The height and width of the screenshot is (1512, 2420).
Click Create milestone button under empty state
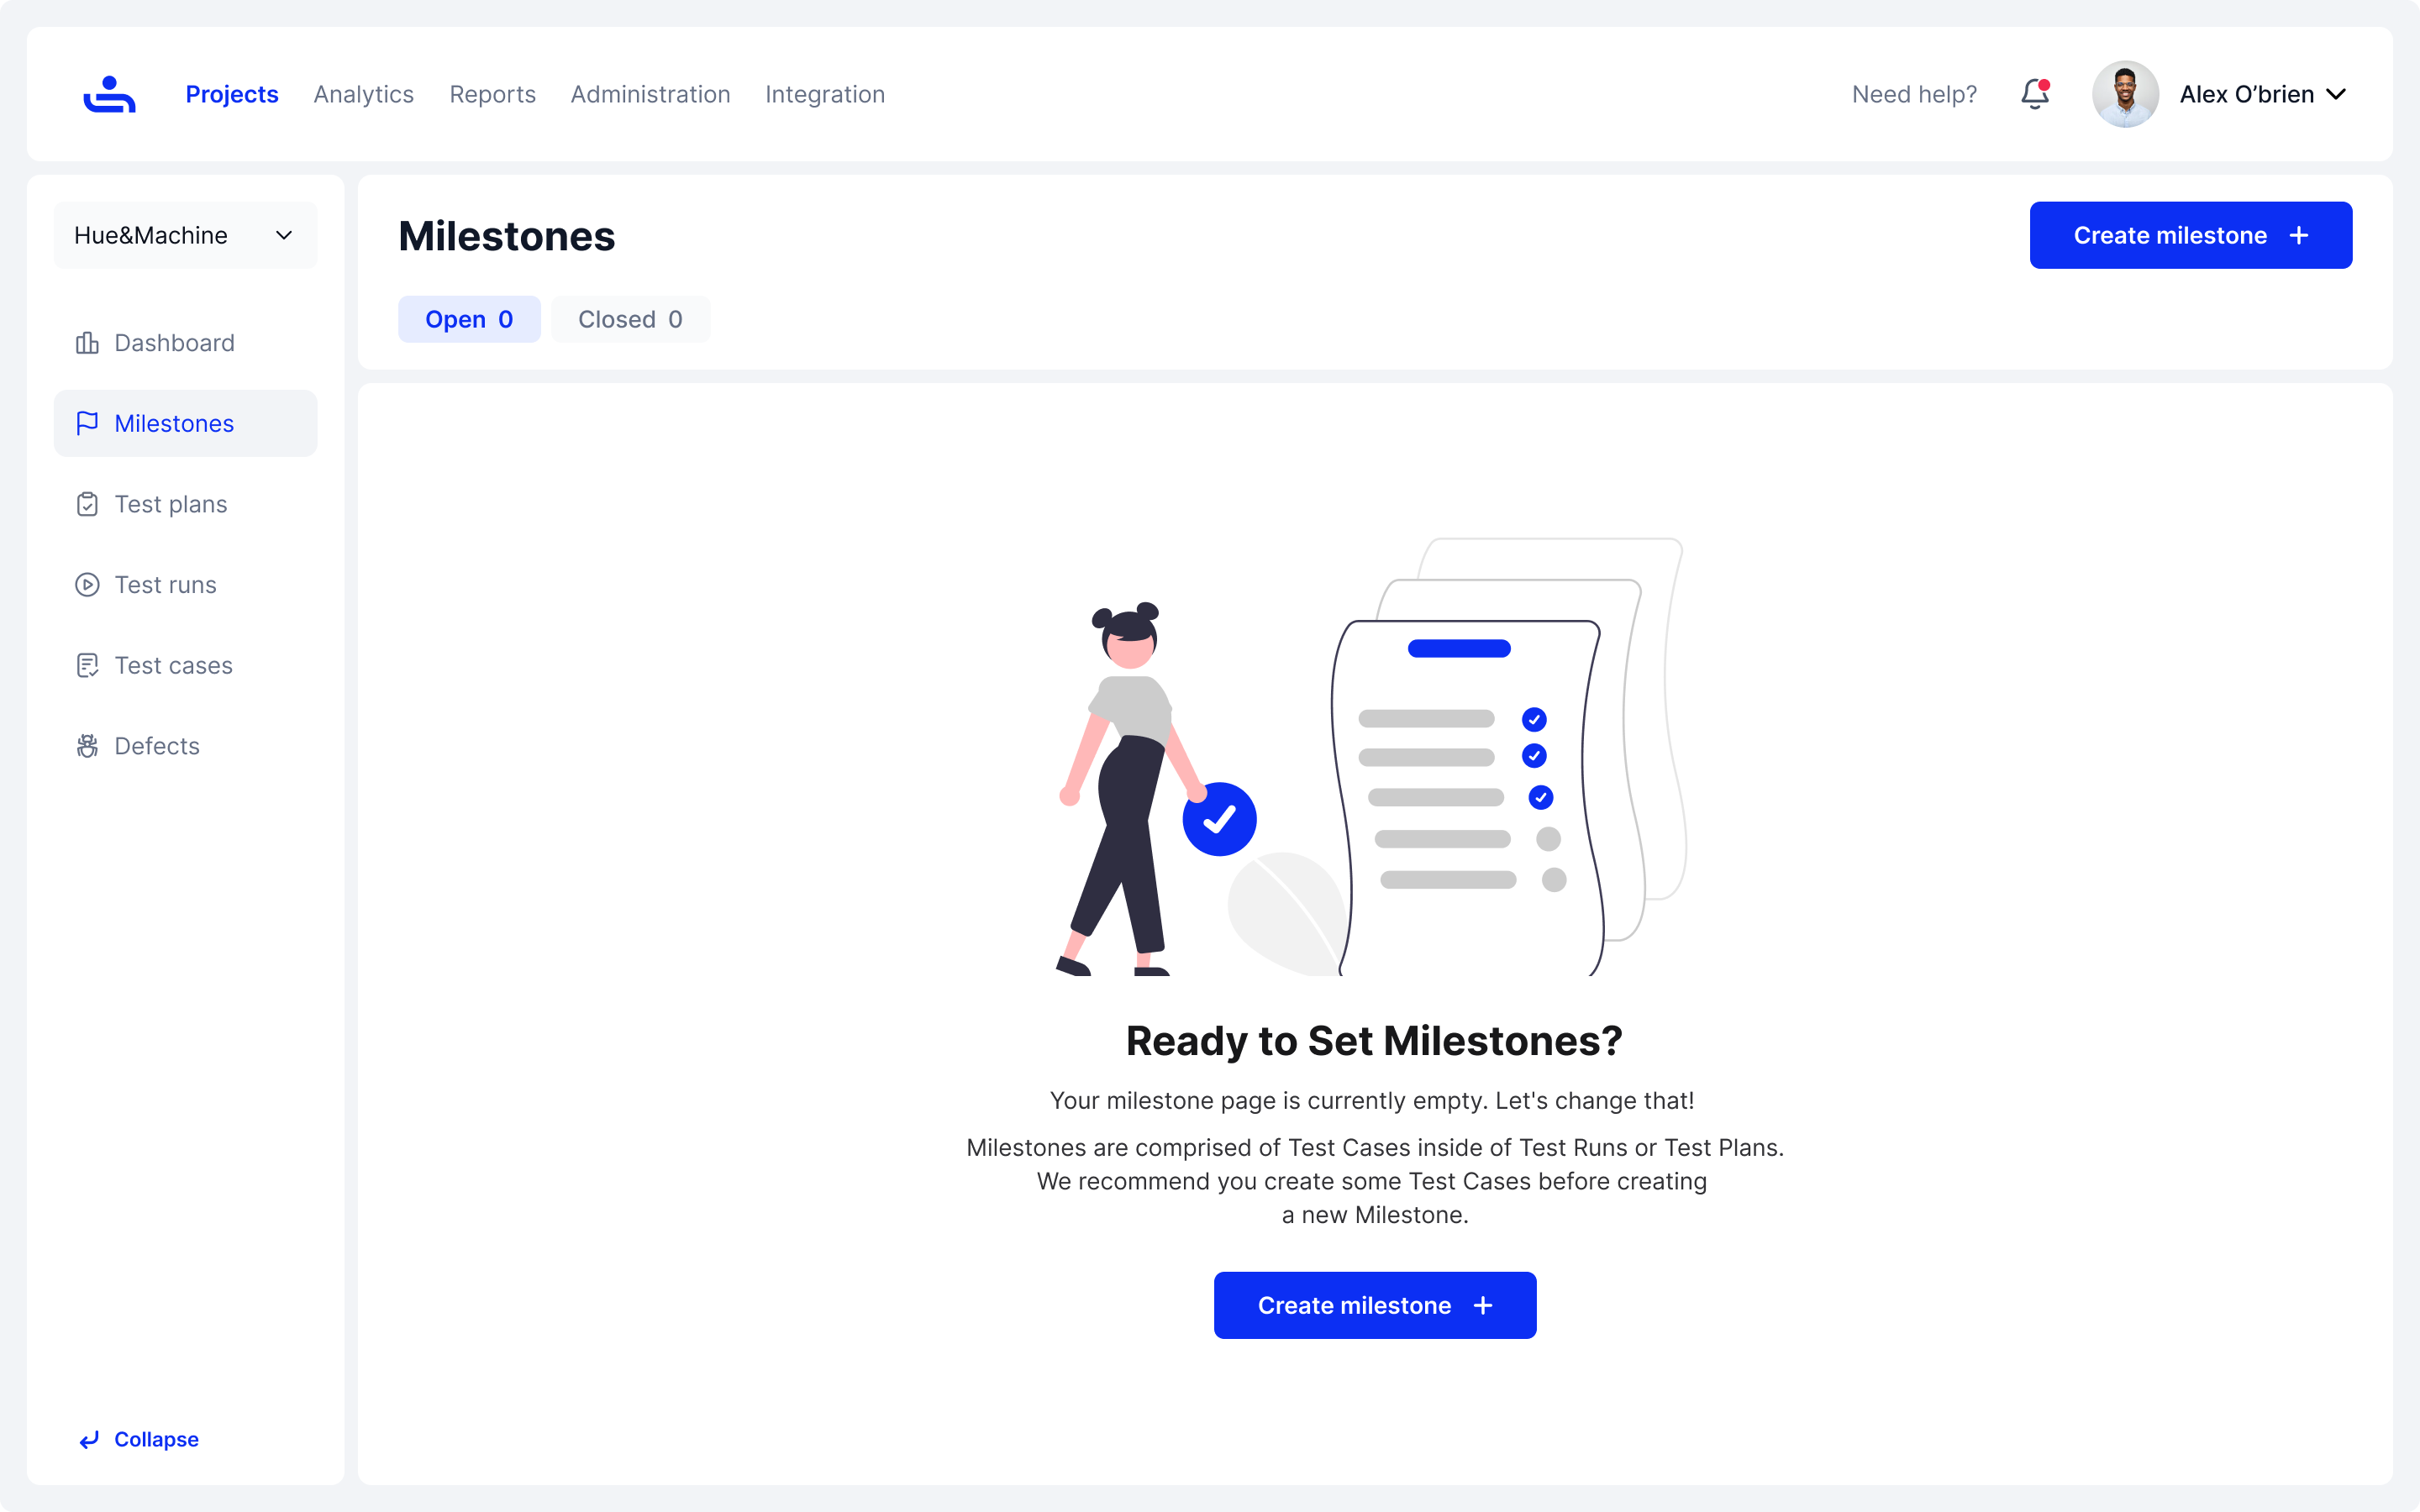click(1375, 1305)
